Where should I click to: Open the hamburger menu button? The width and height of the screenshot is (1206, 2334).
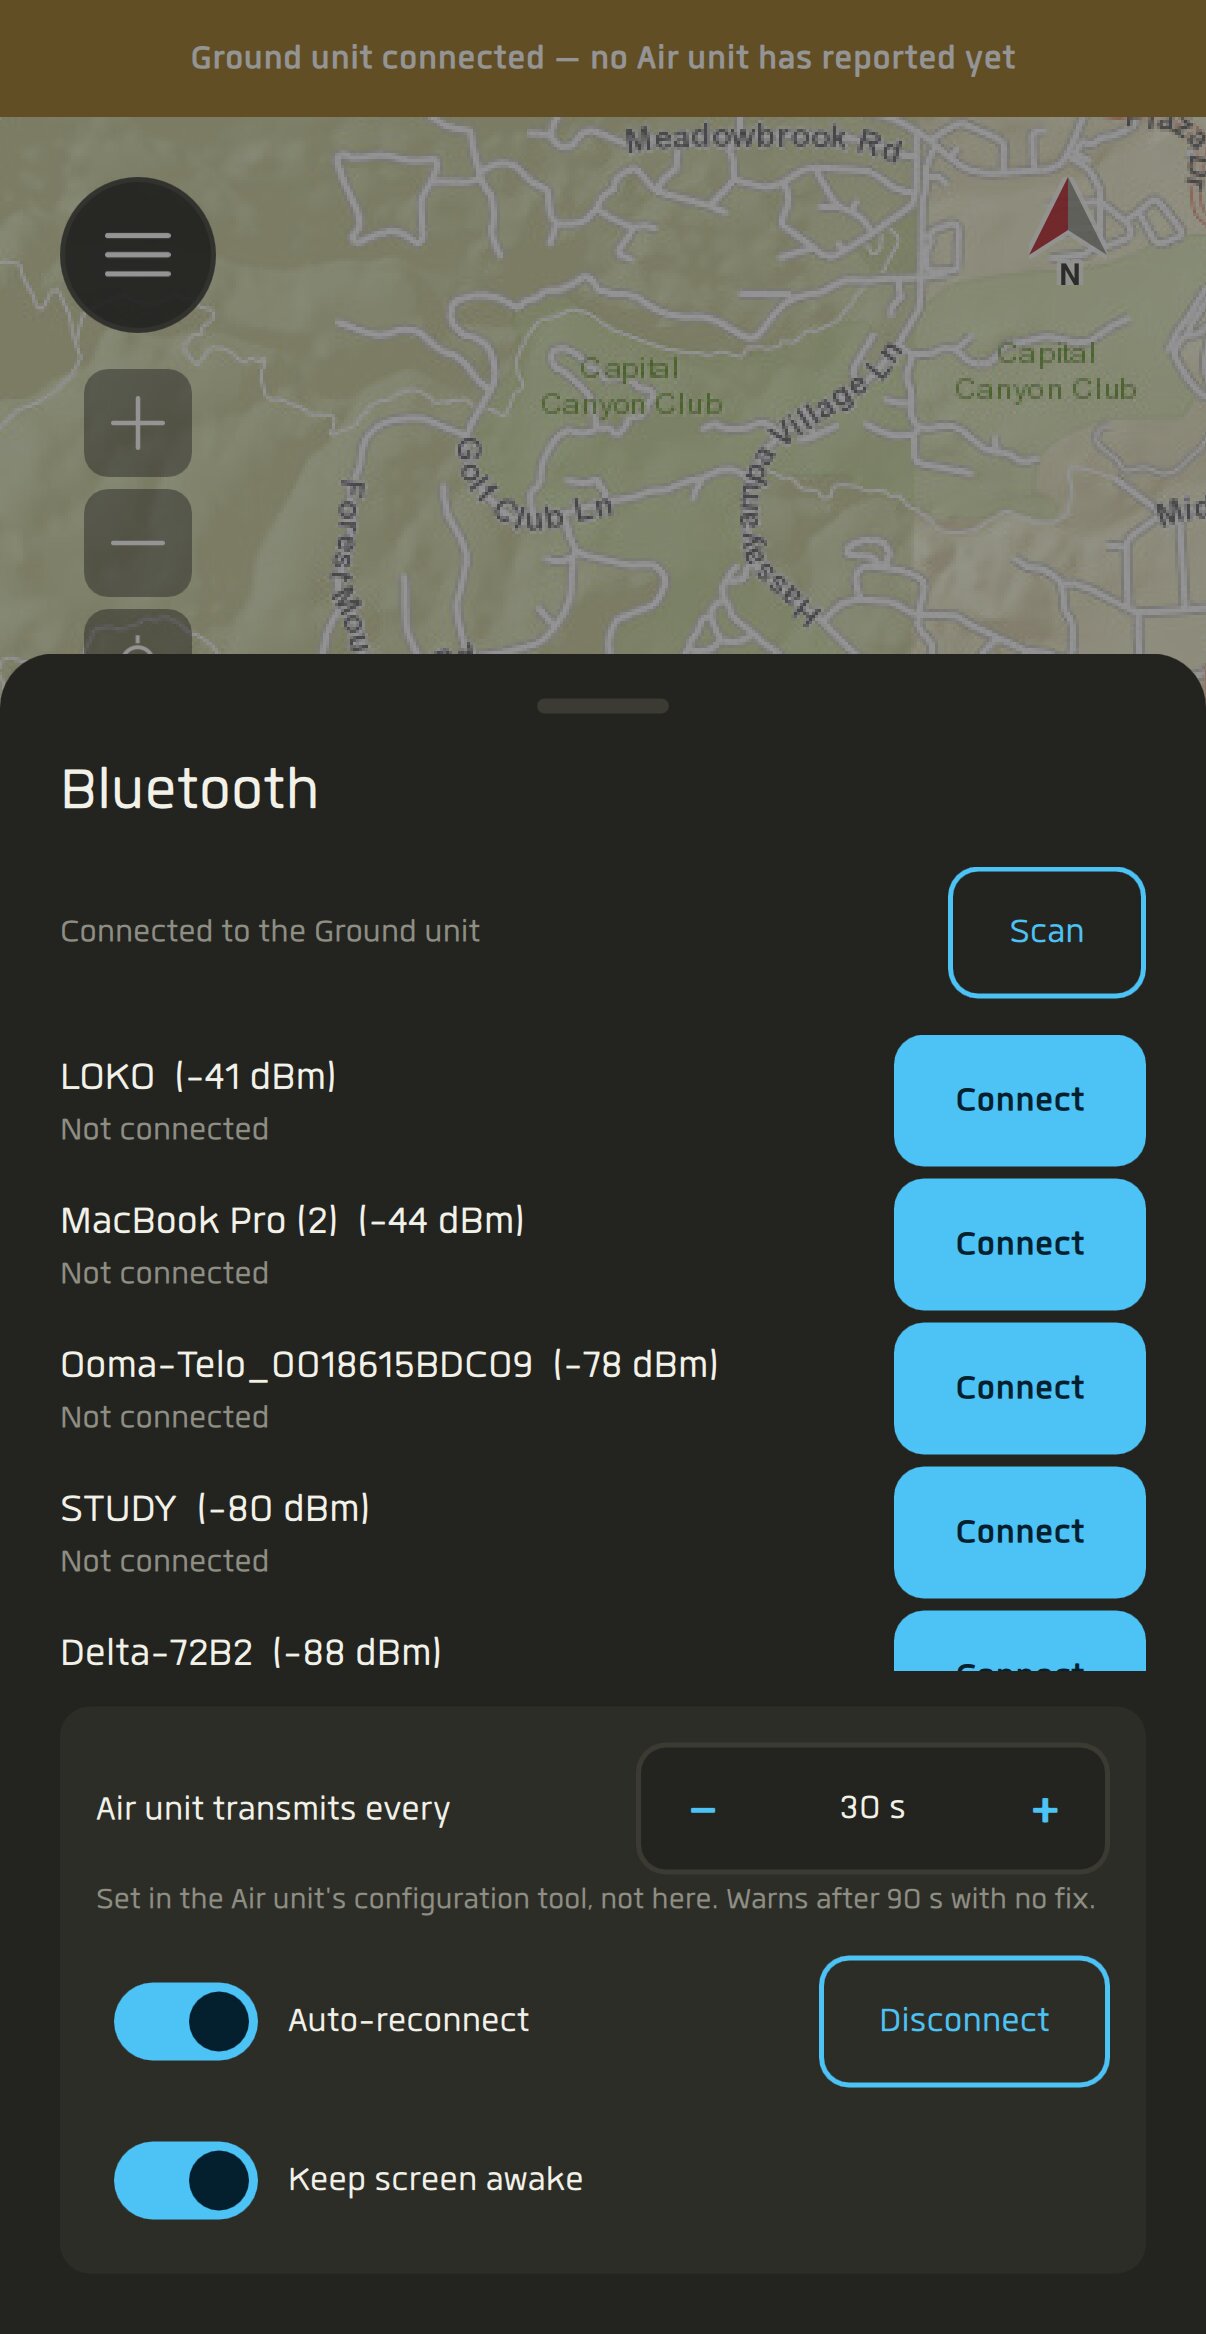pyautogui.click(x=138, y=255)
